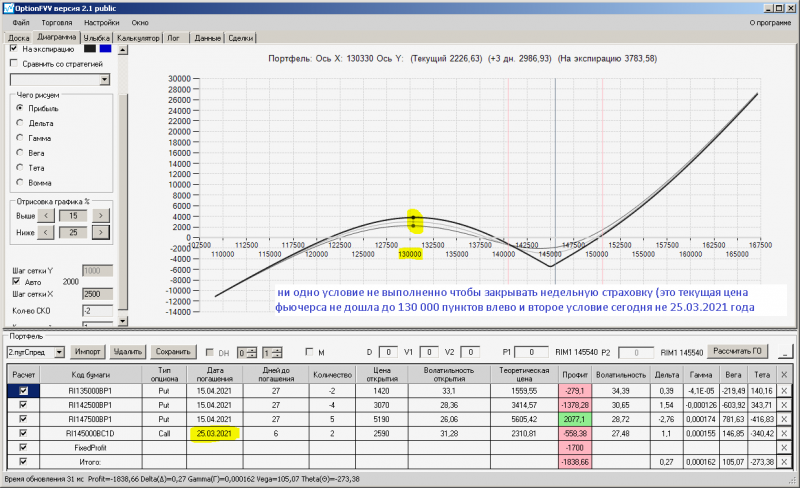
Task: Remove the RI145000BC1D call row via X
Action: pos(785,433)
